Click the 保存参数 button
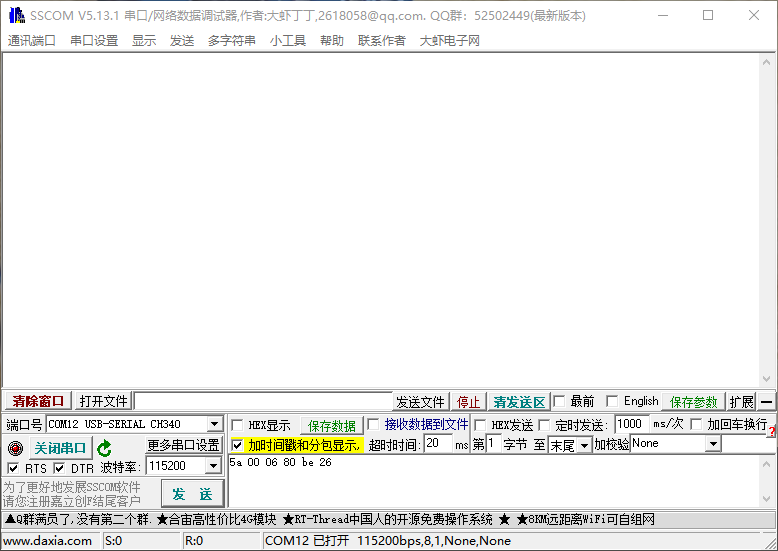 pos(693,402)
